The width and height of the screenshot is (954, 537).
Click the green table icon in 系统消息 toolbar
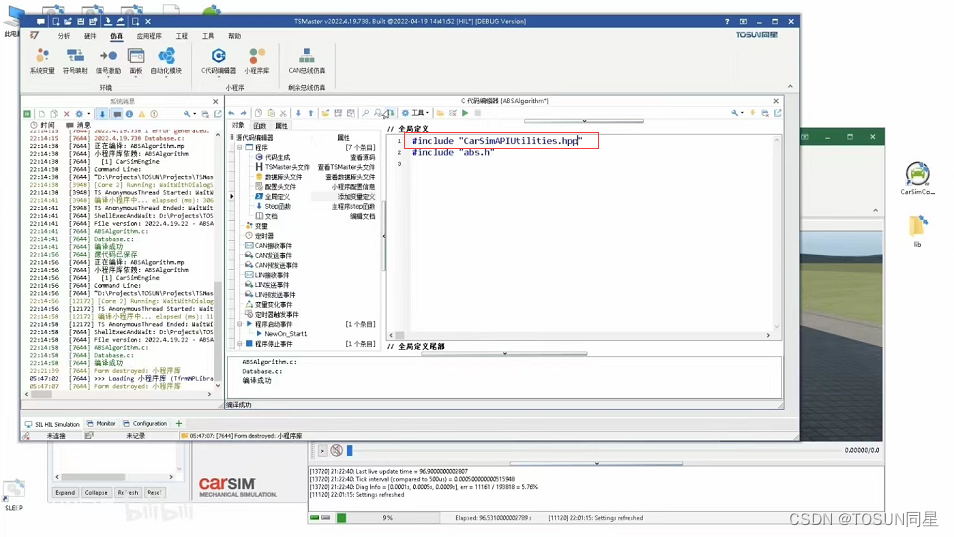(27, 114)
